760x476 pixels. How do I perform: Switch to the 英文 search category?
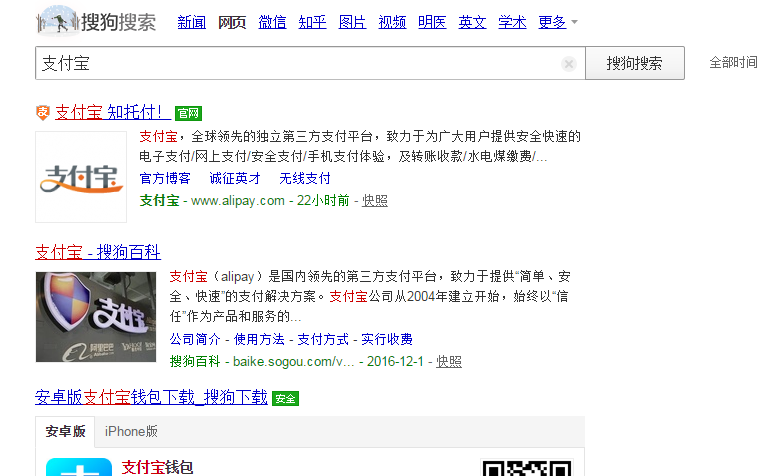click(x=472, y=22)
